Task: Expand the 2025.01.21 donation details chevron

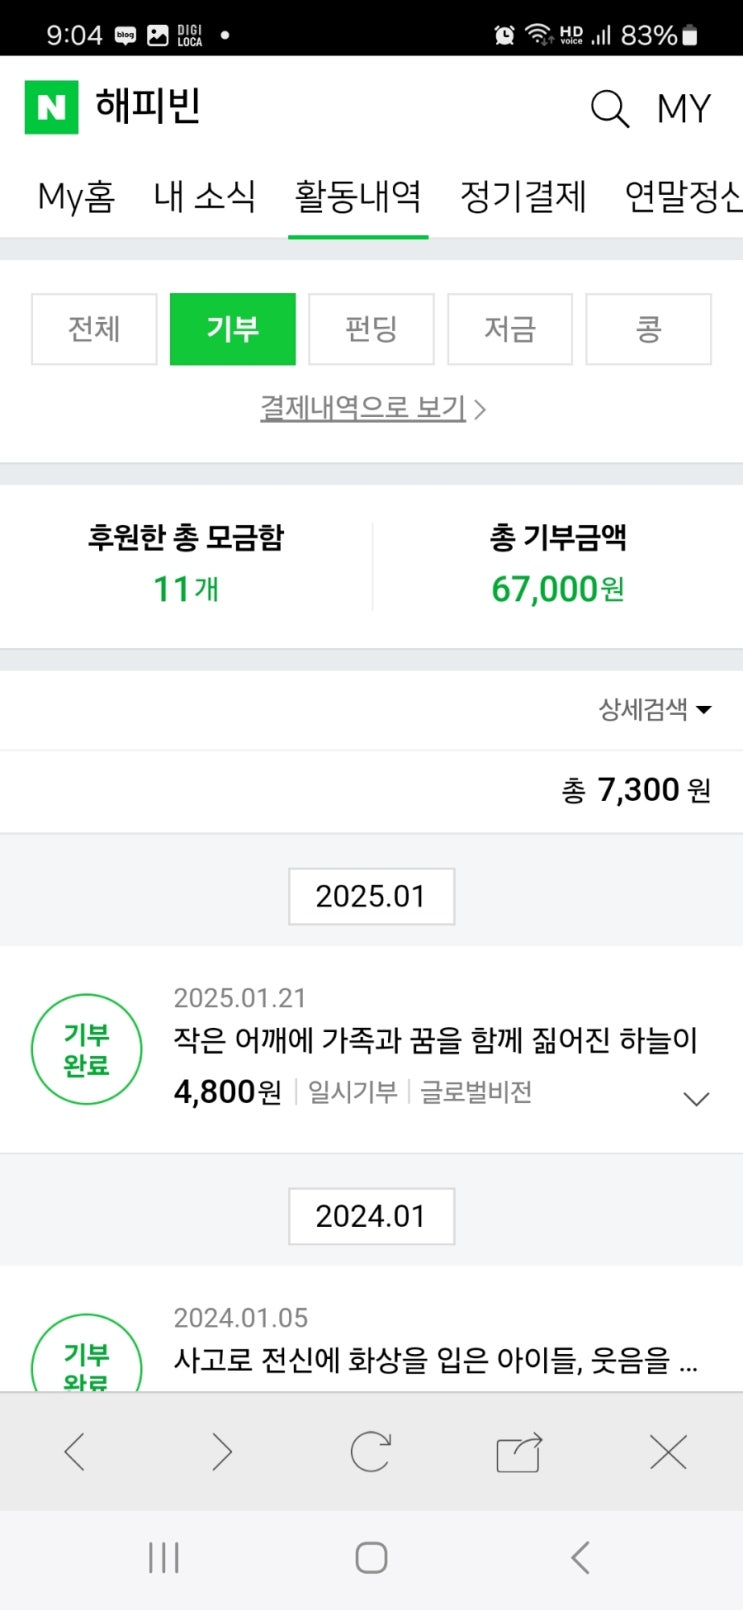Action: pos(695,1098)
